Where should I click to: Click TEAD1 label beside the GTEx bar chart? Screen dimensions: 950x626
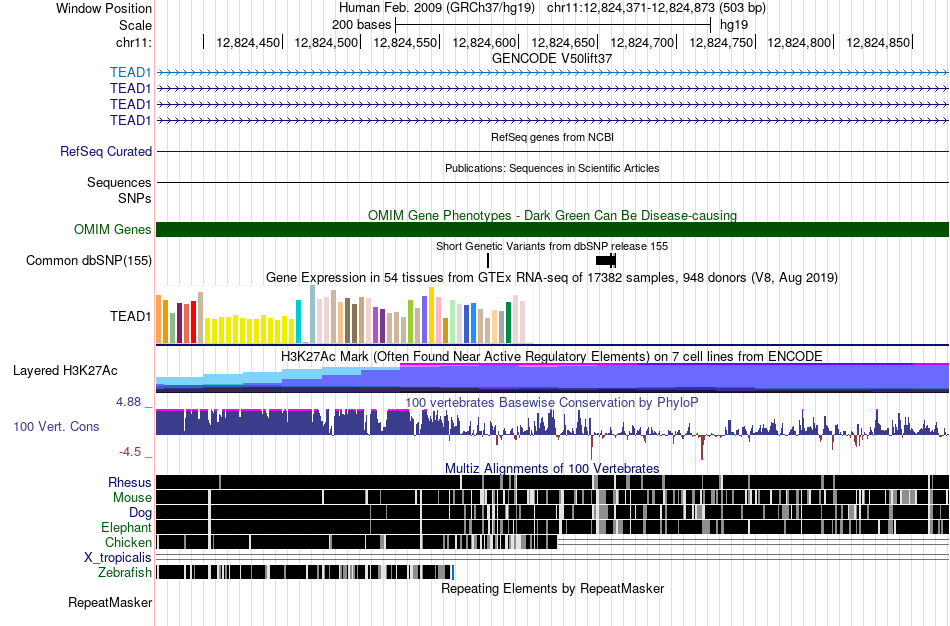pyautogui.click(x=130, y=316)
